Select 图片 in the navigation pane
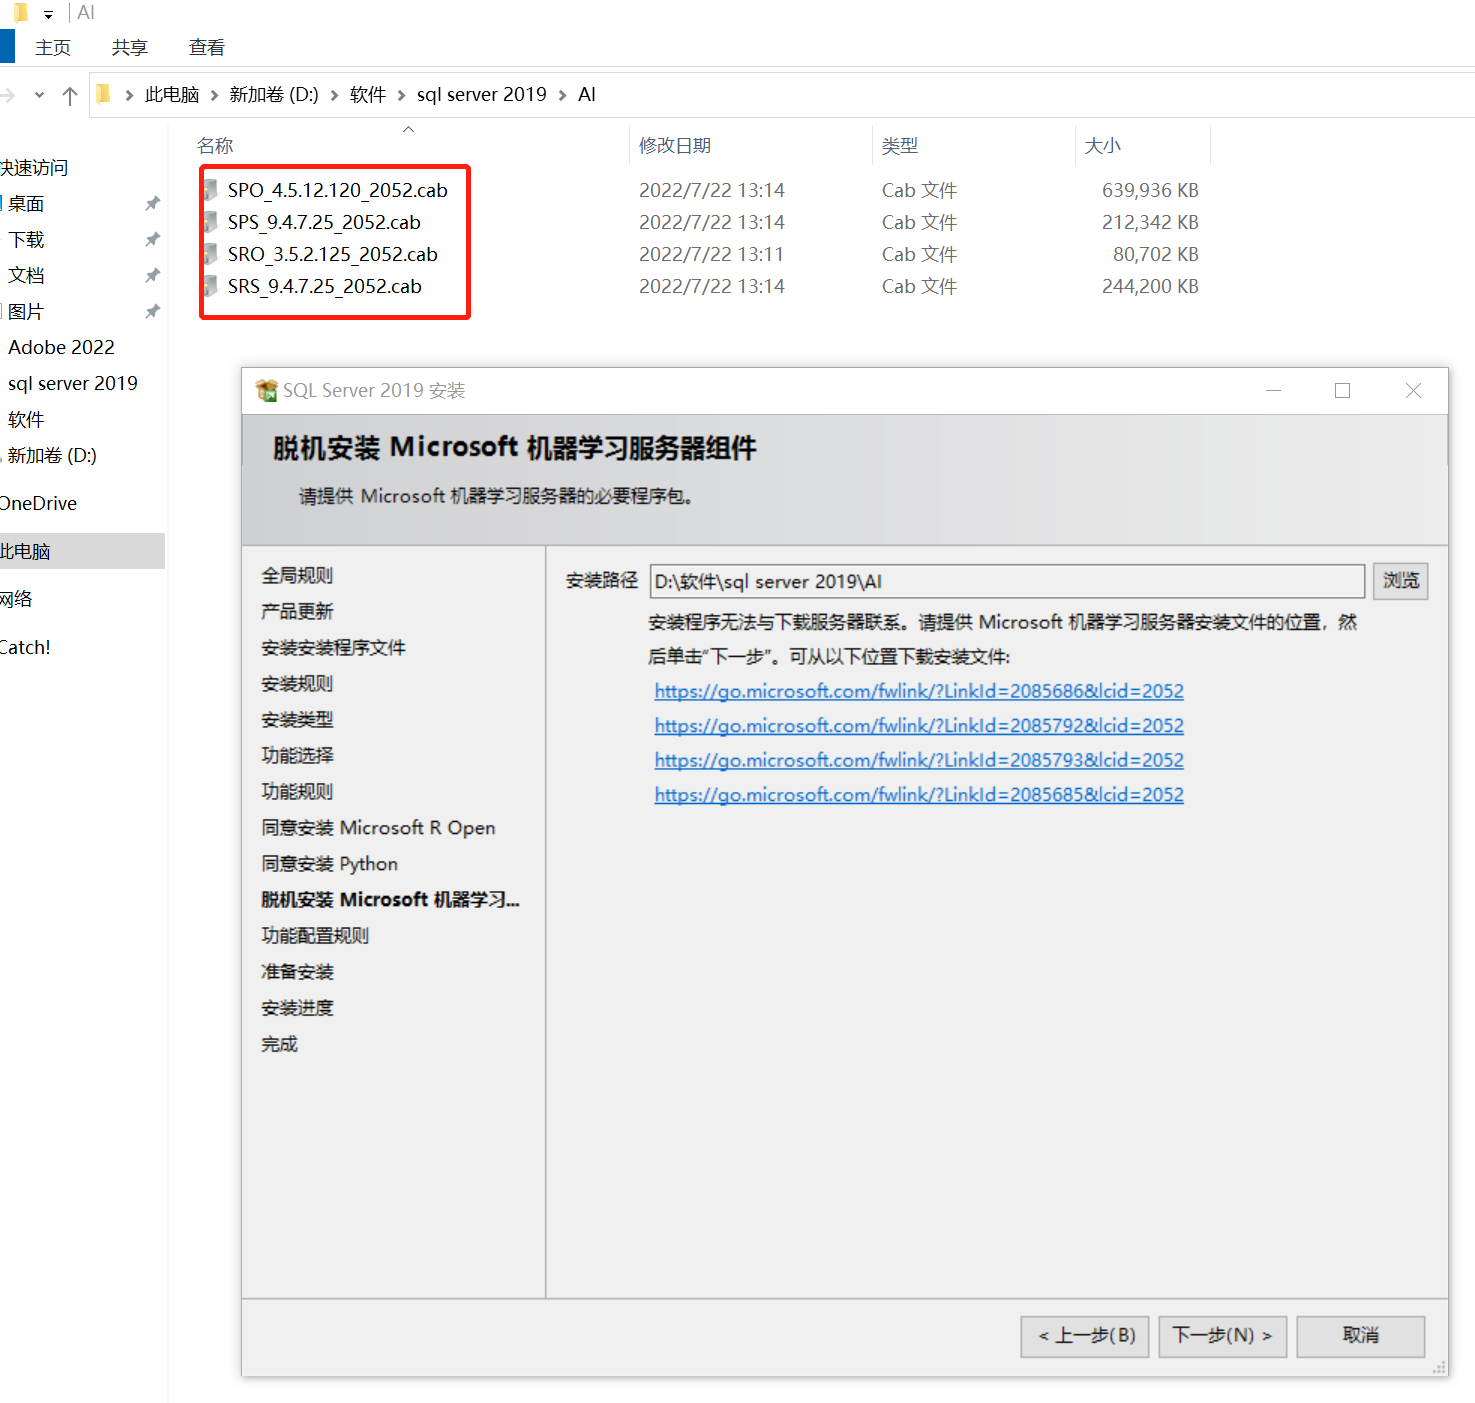 click(x=26, y=312)
